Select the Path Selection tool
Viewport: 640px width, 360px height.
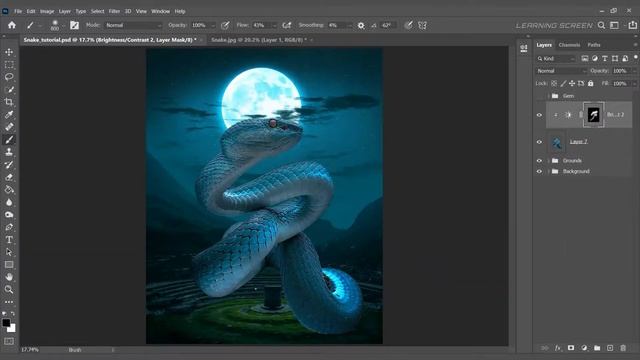(x=9, y=252)
